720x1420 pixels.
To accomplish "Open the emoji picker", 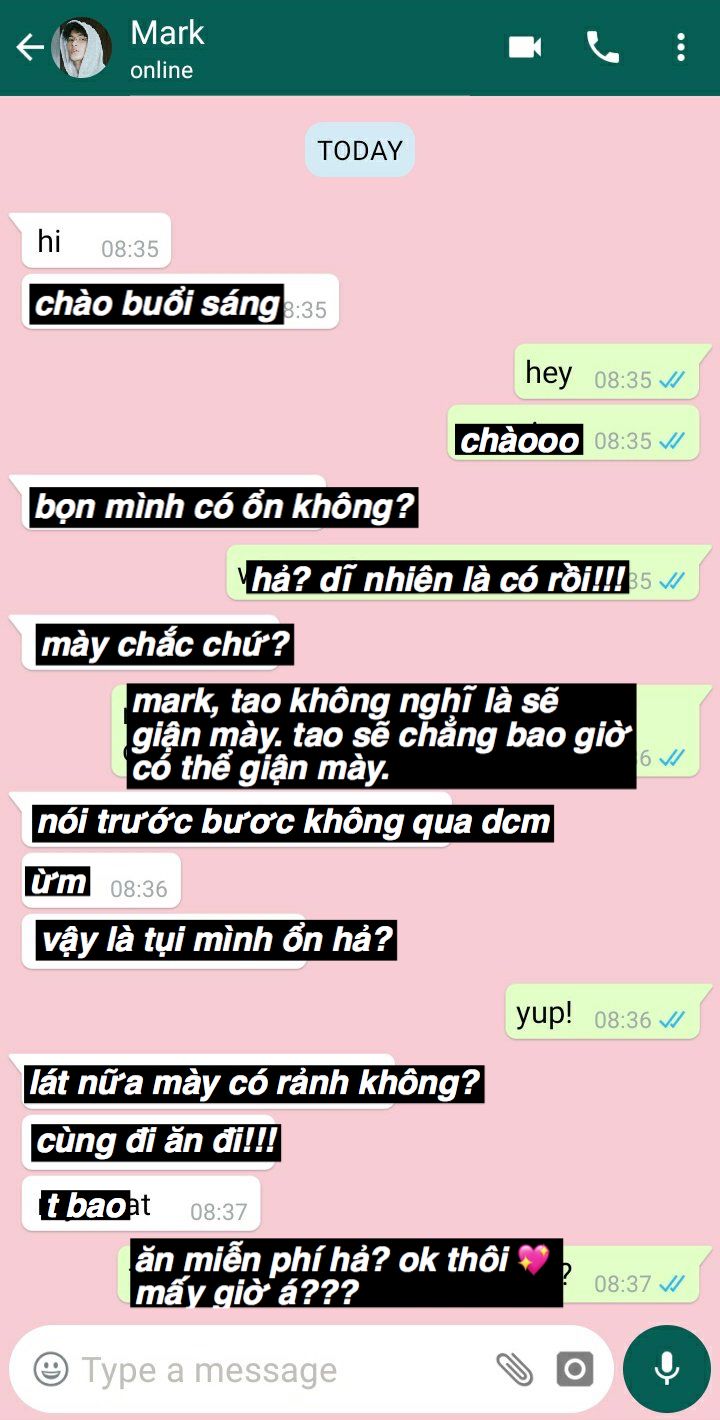I will [51, 1369].
